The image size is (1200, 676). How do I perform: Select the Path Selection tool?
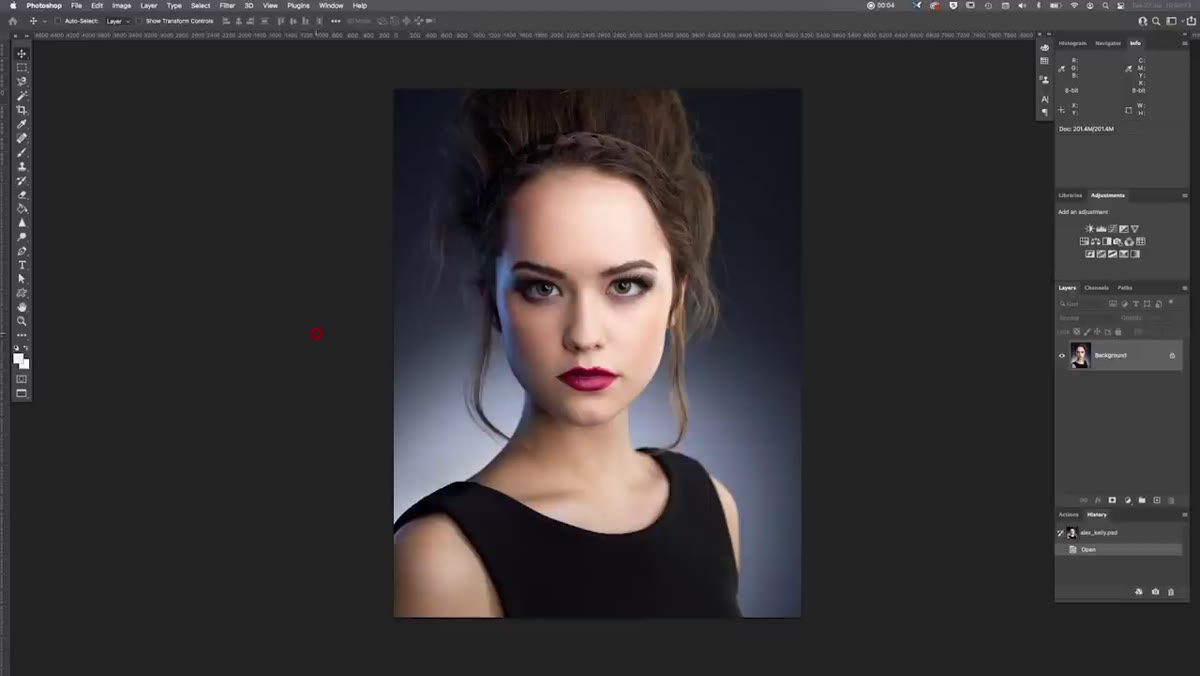pyautogui.click(x=22, y=278)
